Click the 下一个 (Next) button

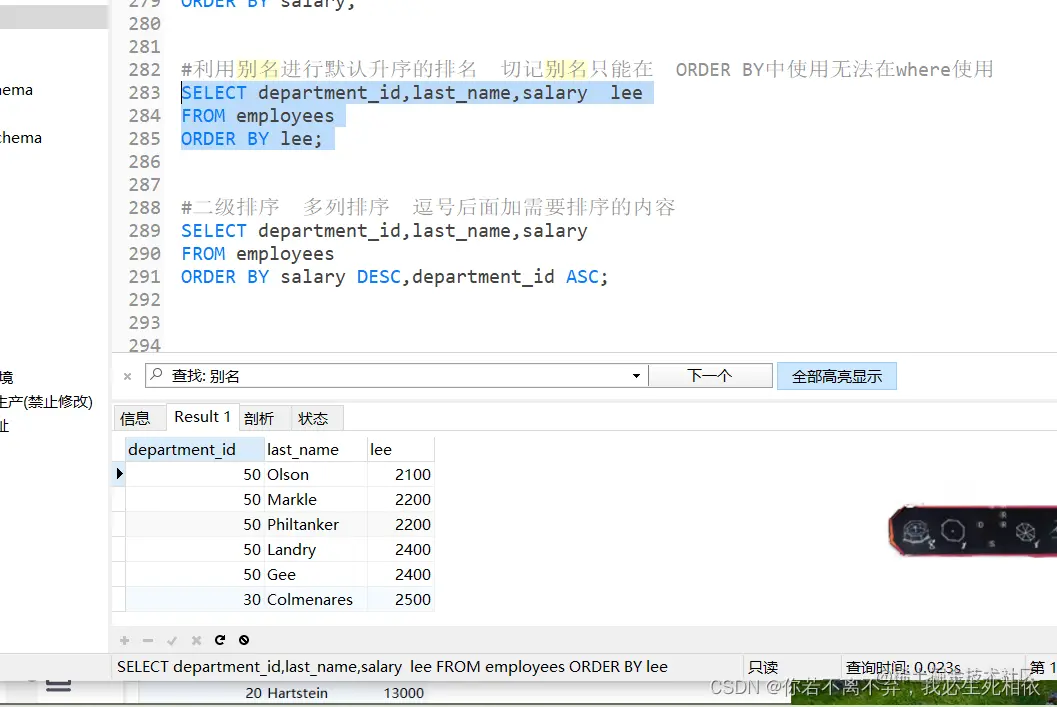pyautogui.click(x=710, y=376)
